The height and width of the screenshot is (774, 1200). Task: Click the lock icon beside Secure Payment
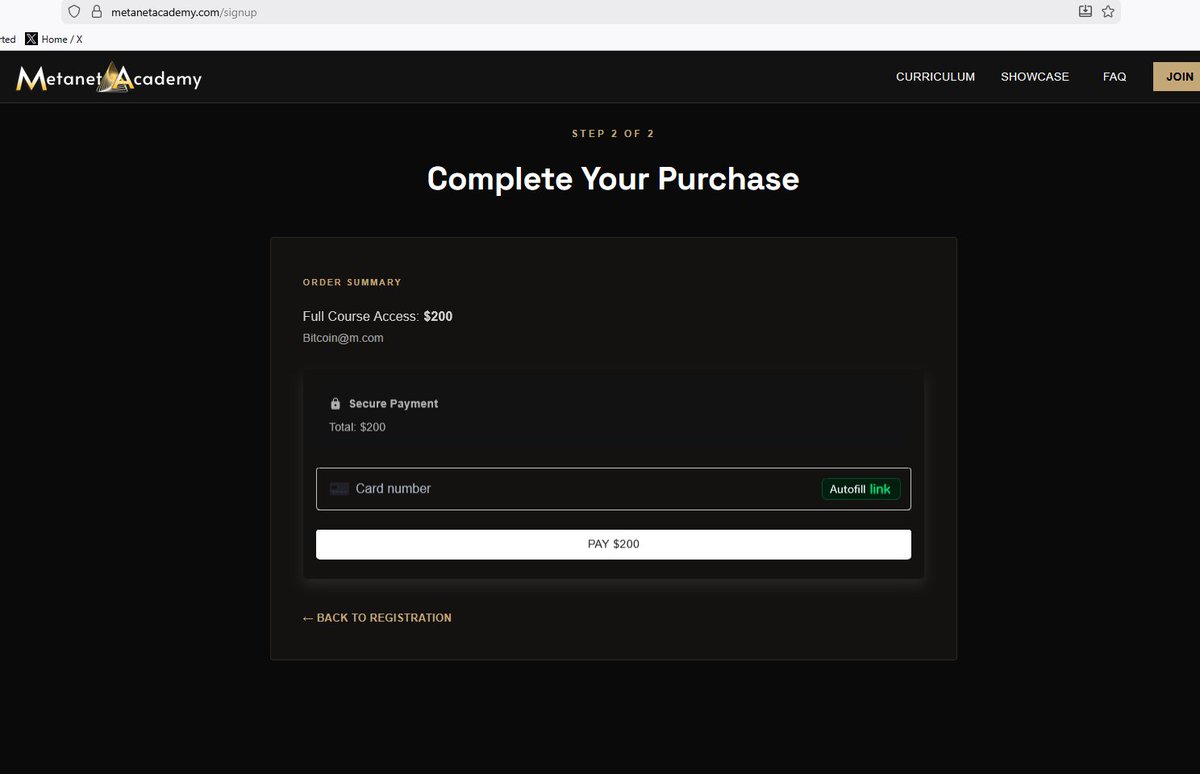tap(335, 404)
